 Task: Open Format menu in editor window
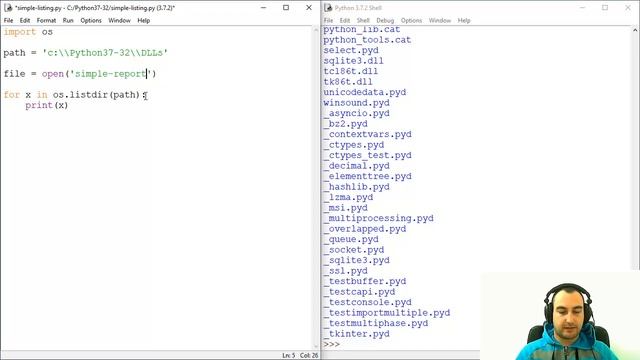46,20
